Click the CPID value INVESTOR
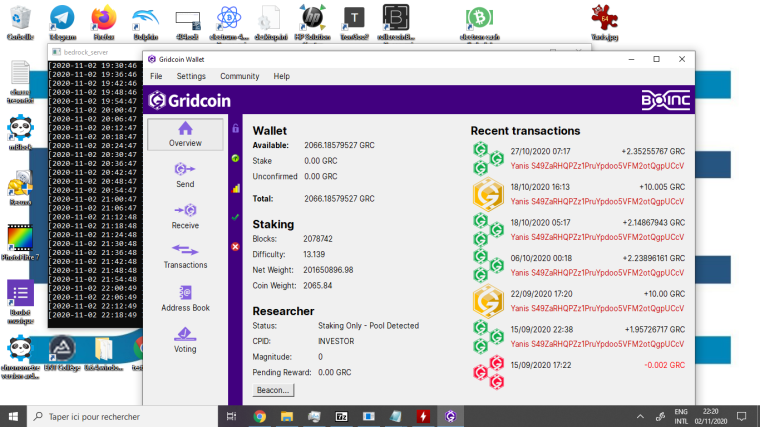Image resolution: width=760 pixels, height=427 pixels. (x=336, y=341)
